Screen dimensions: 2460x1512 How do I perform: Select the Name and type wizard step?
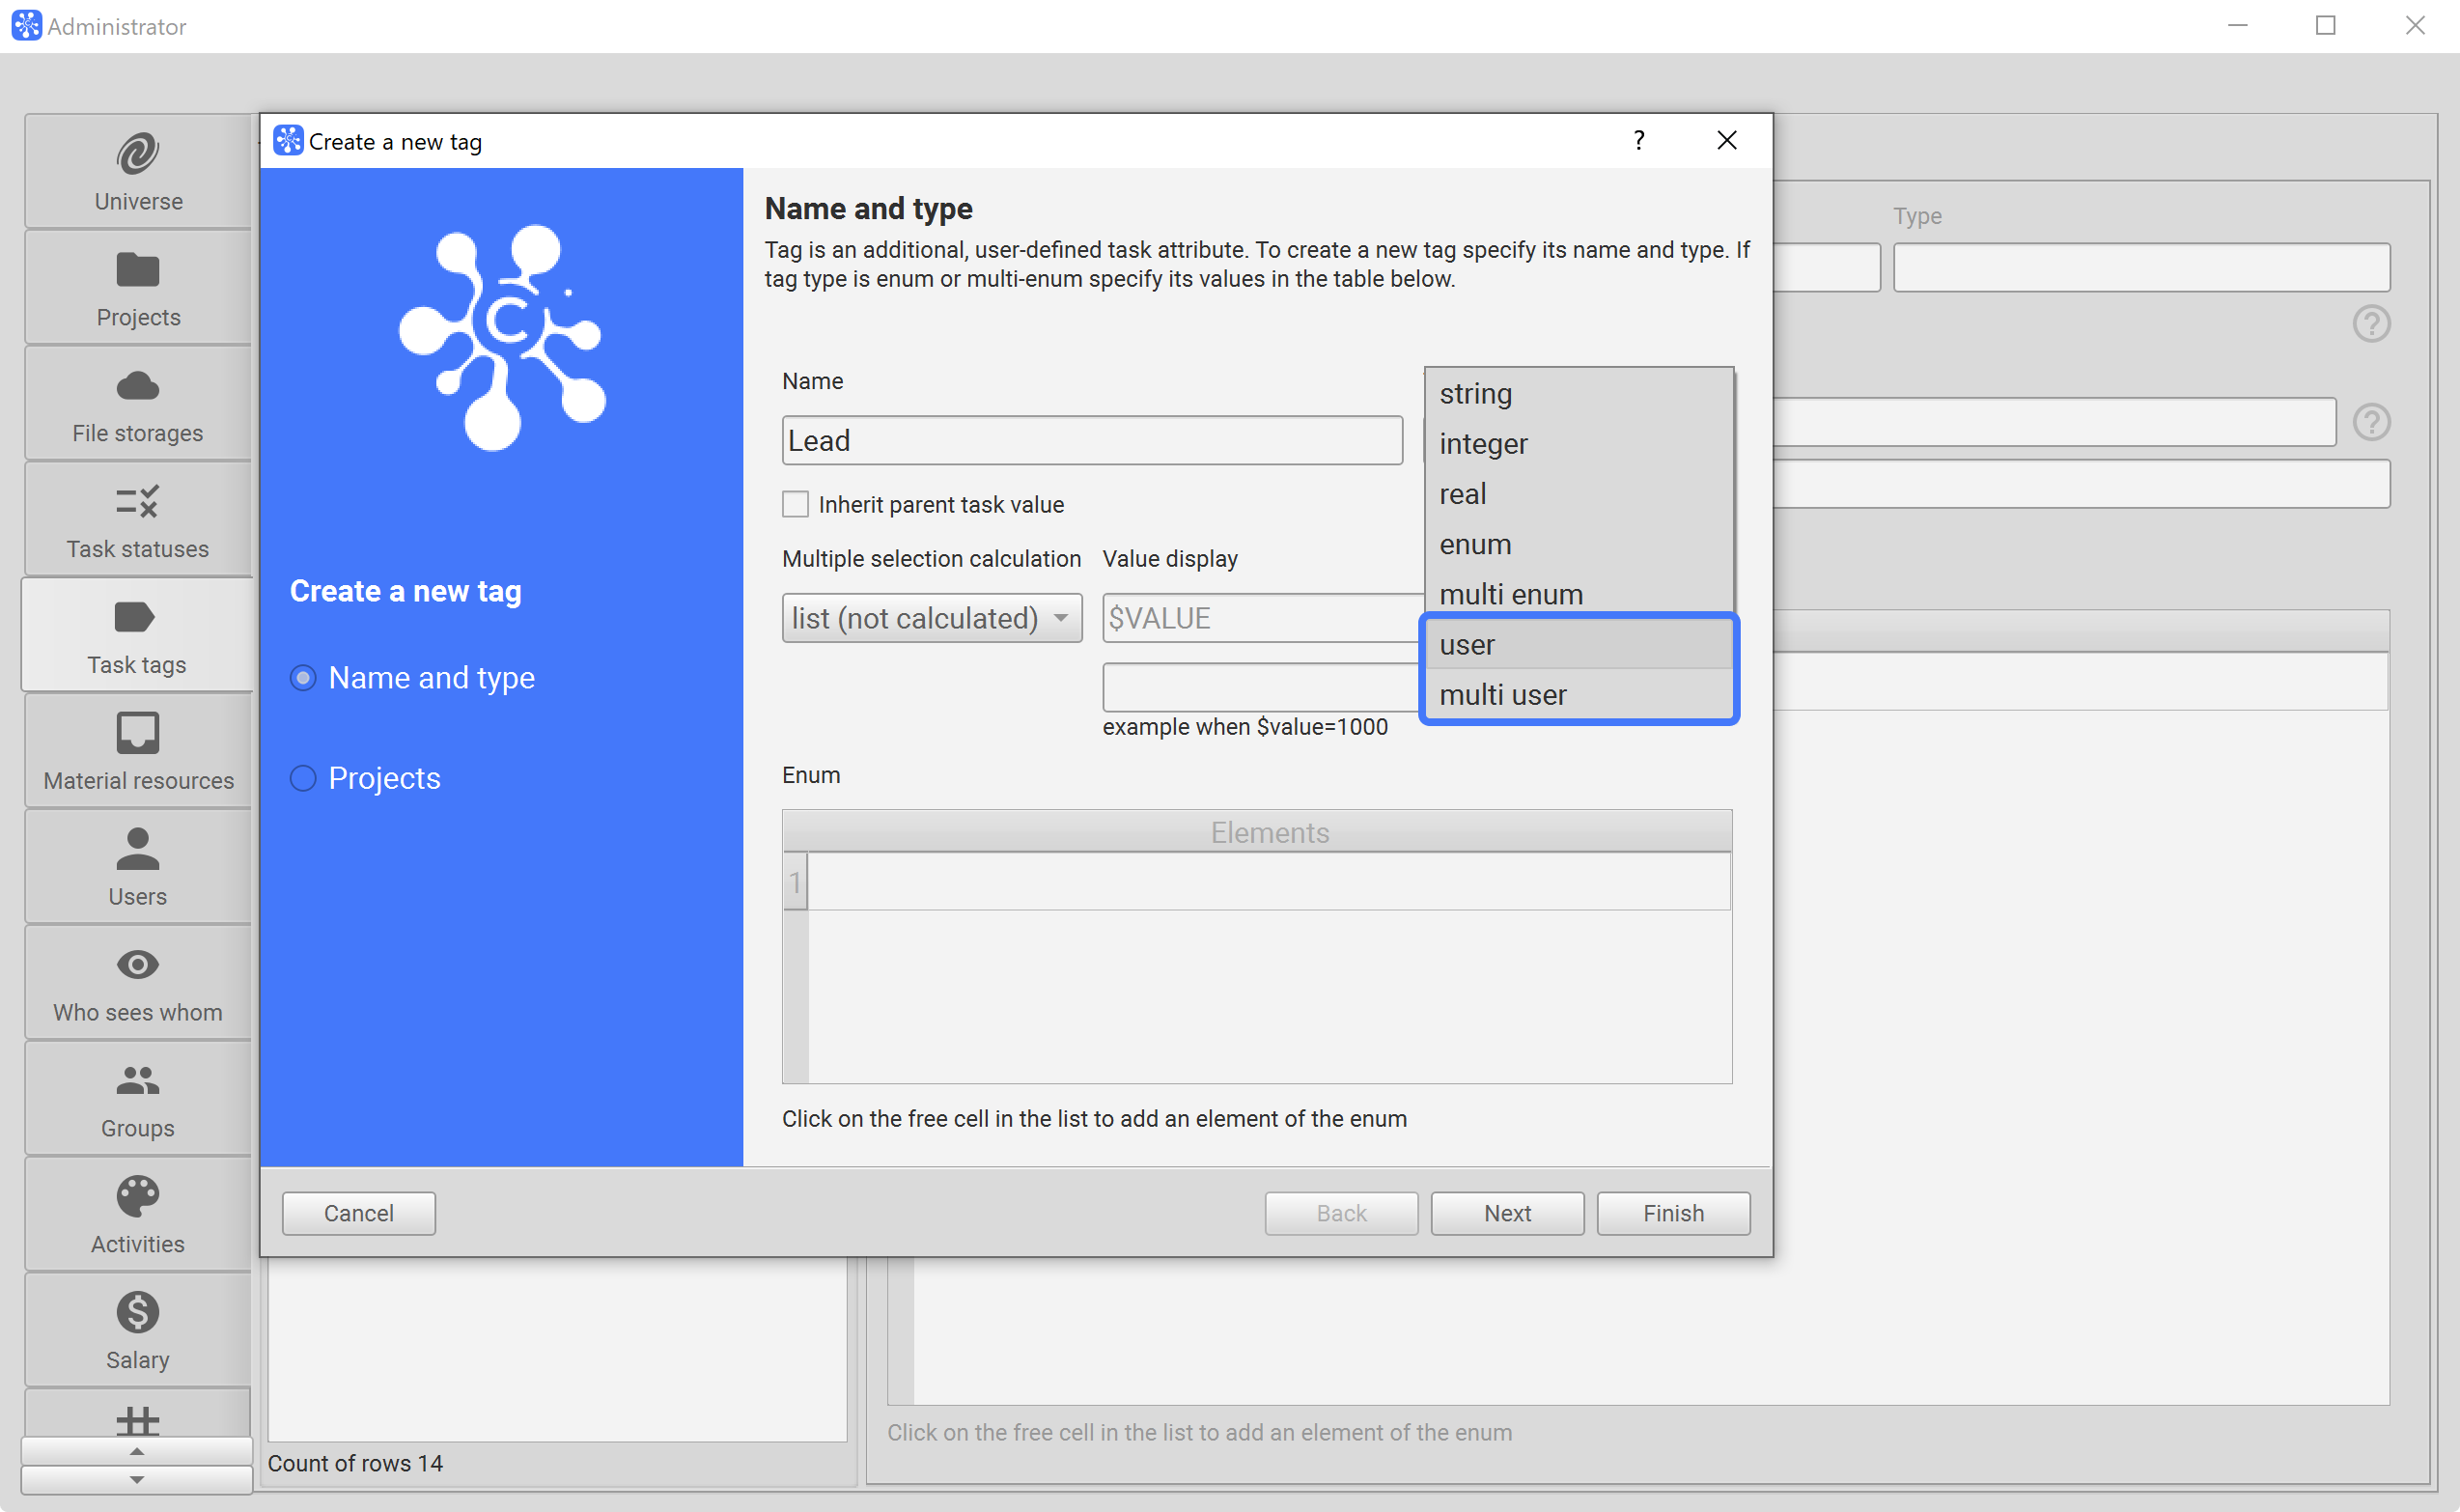[303, 678]
